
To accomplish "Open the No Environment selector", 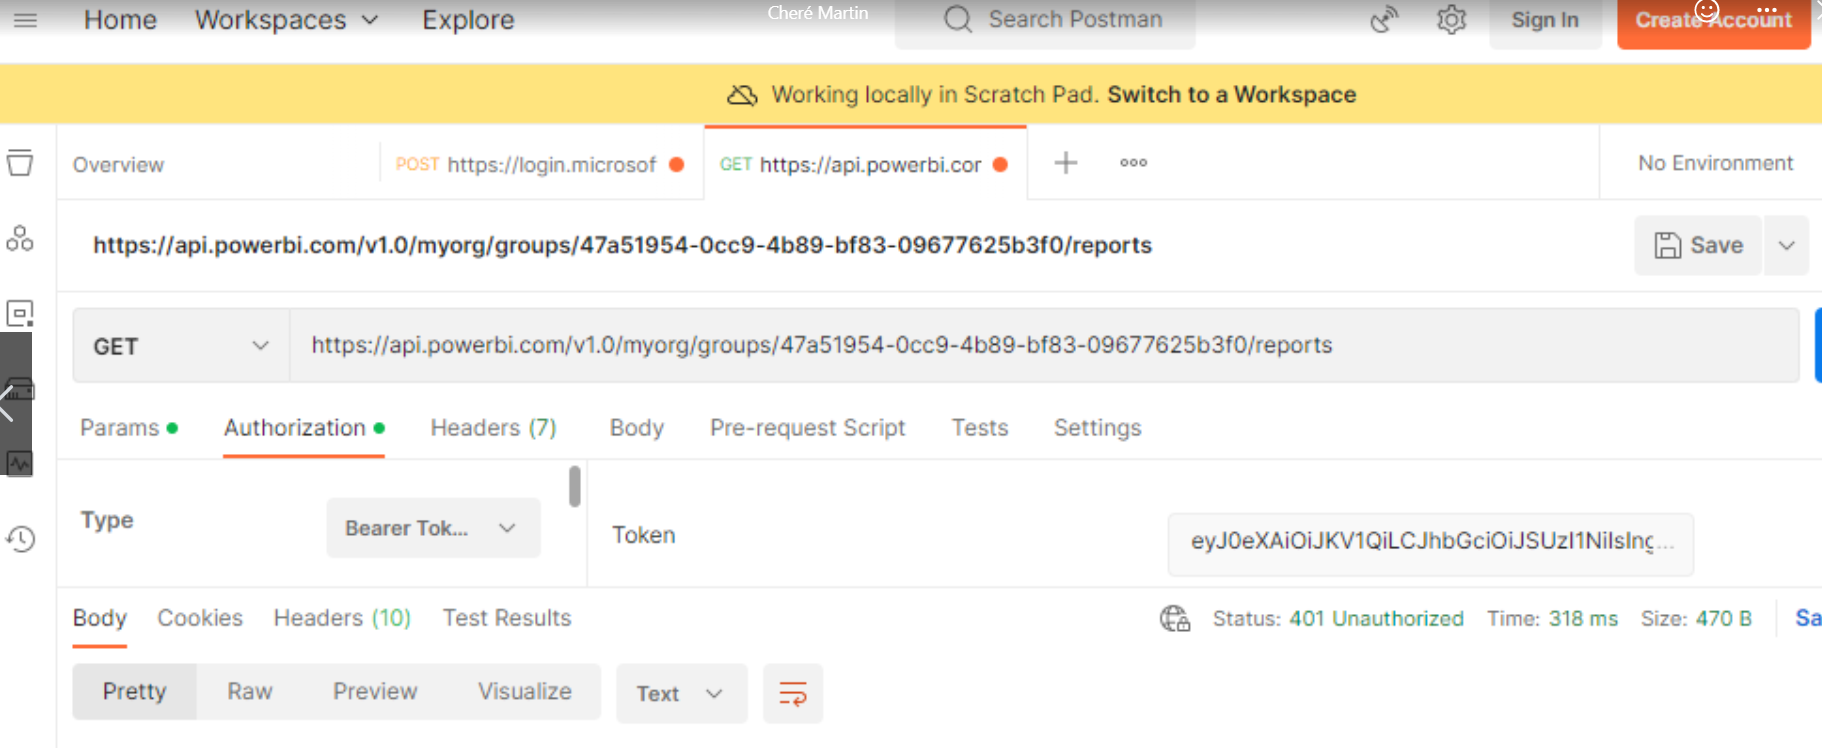I will pos(1715,163).
